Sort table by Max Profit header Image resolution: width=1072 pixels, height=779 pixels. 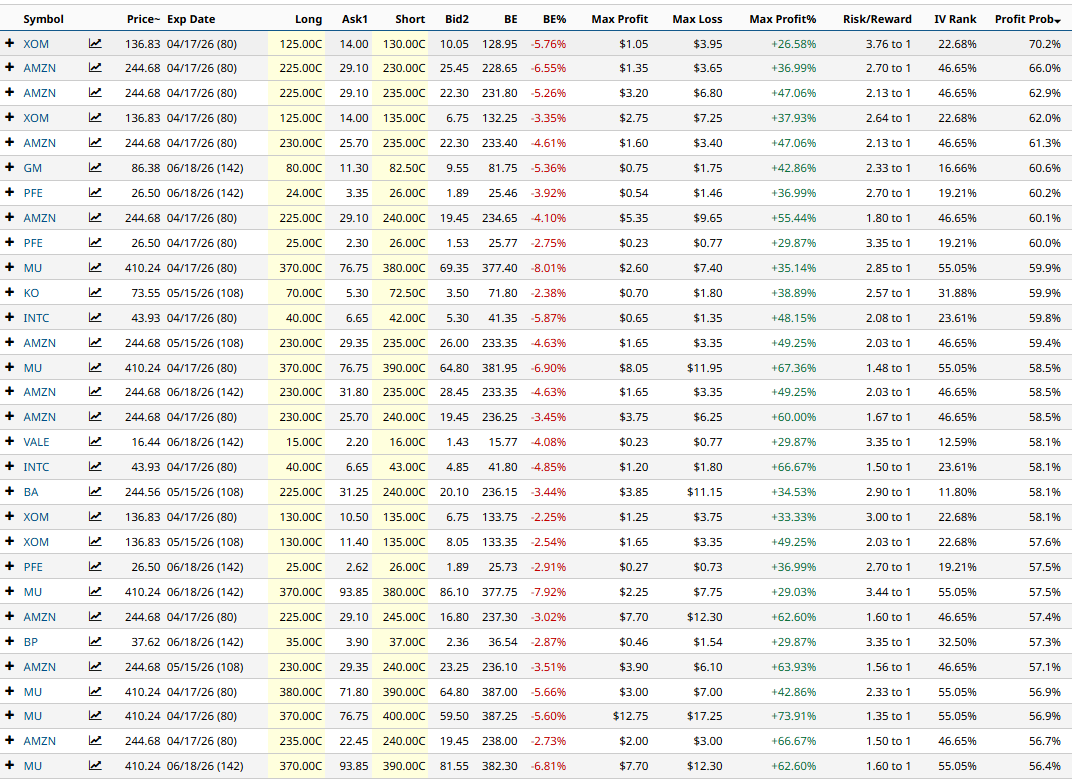point(619,19)
